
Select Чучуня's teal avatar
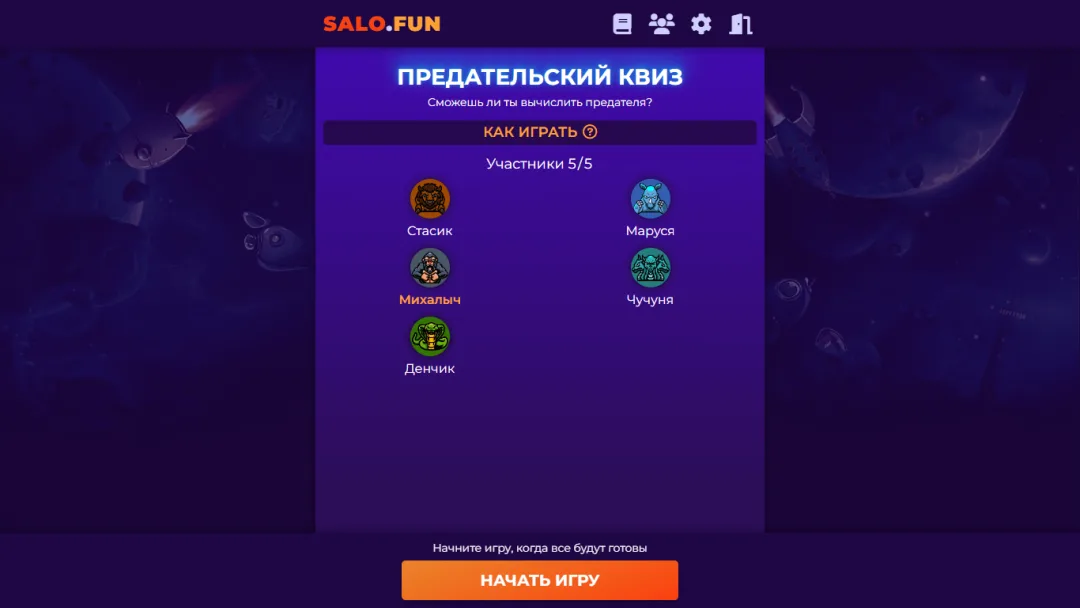pyautogui.click(x=650, y=268)
